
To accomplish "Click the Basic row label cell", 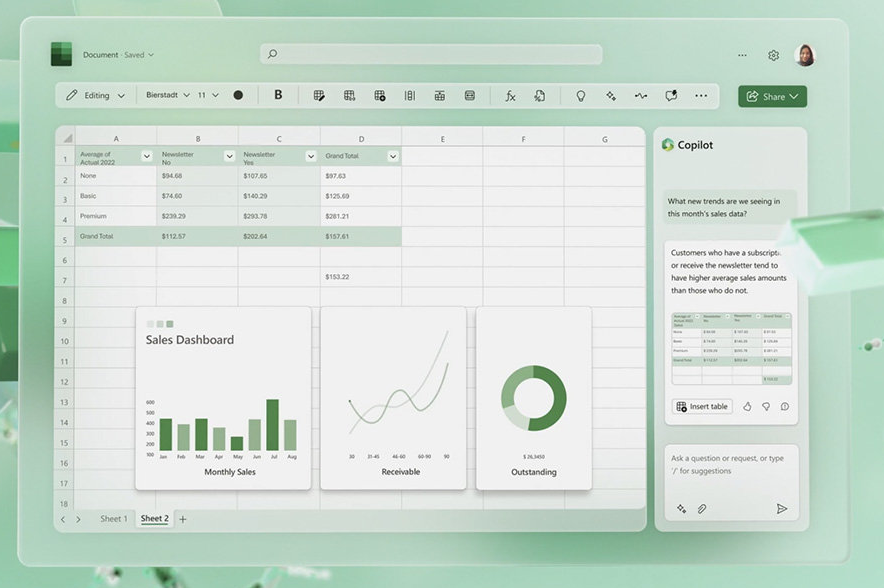I will [x=116, y=196].
